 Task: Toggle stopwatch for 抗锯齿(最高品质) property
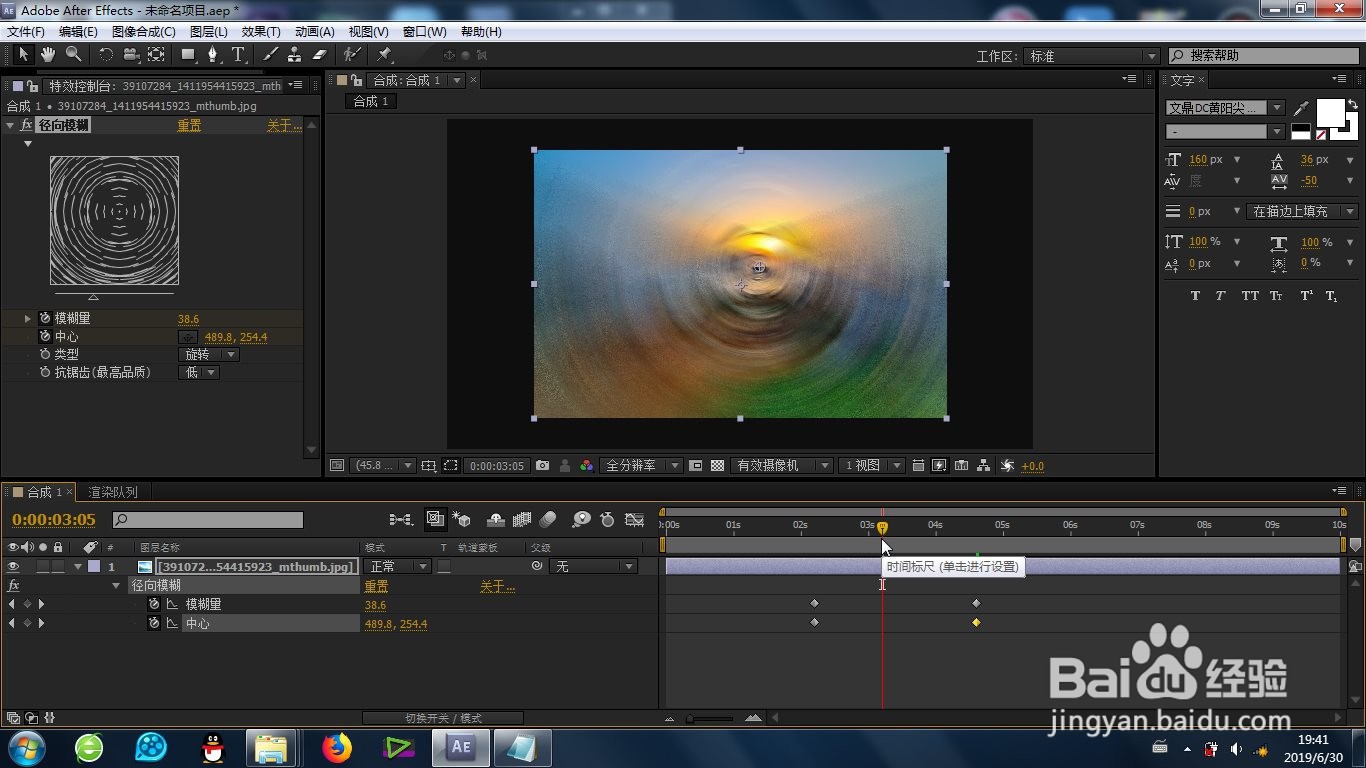point(45,373)
